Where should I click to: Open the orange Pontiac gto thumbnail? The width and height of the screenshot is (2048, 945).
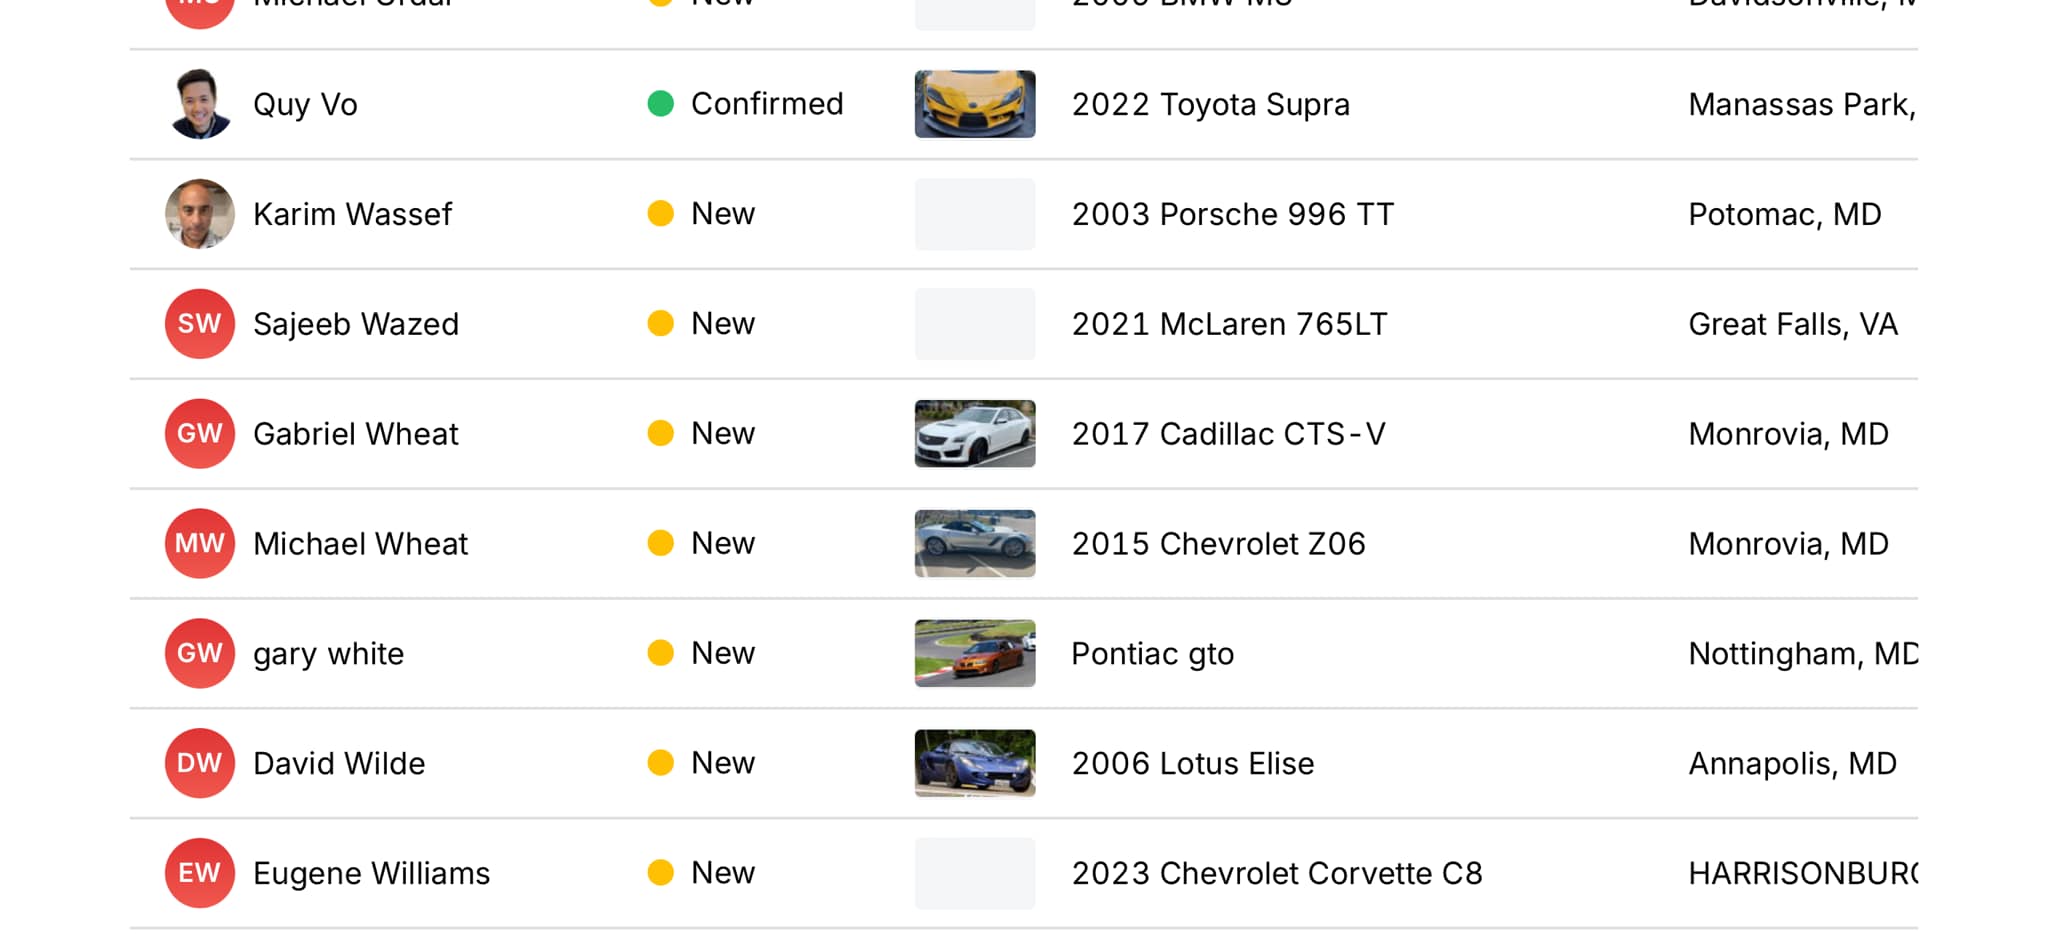click(975, 654)
